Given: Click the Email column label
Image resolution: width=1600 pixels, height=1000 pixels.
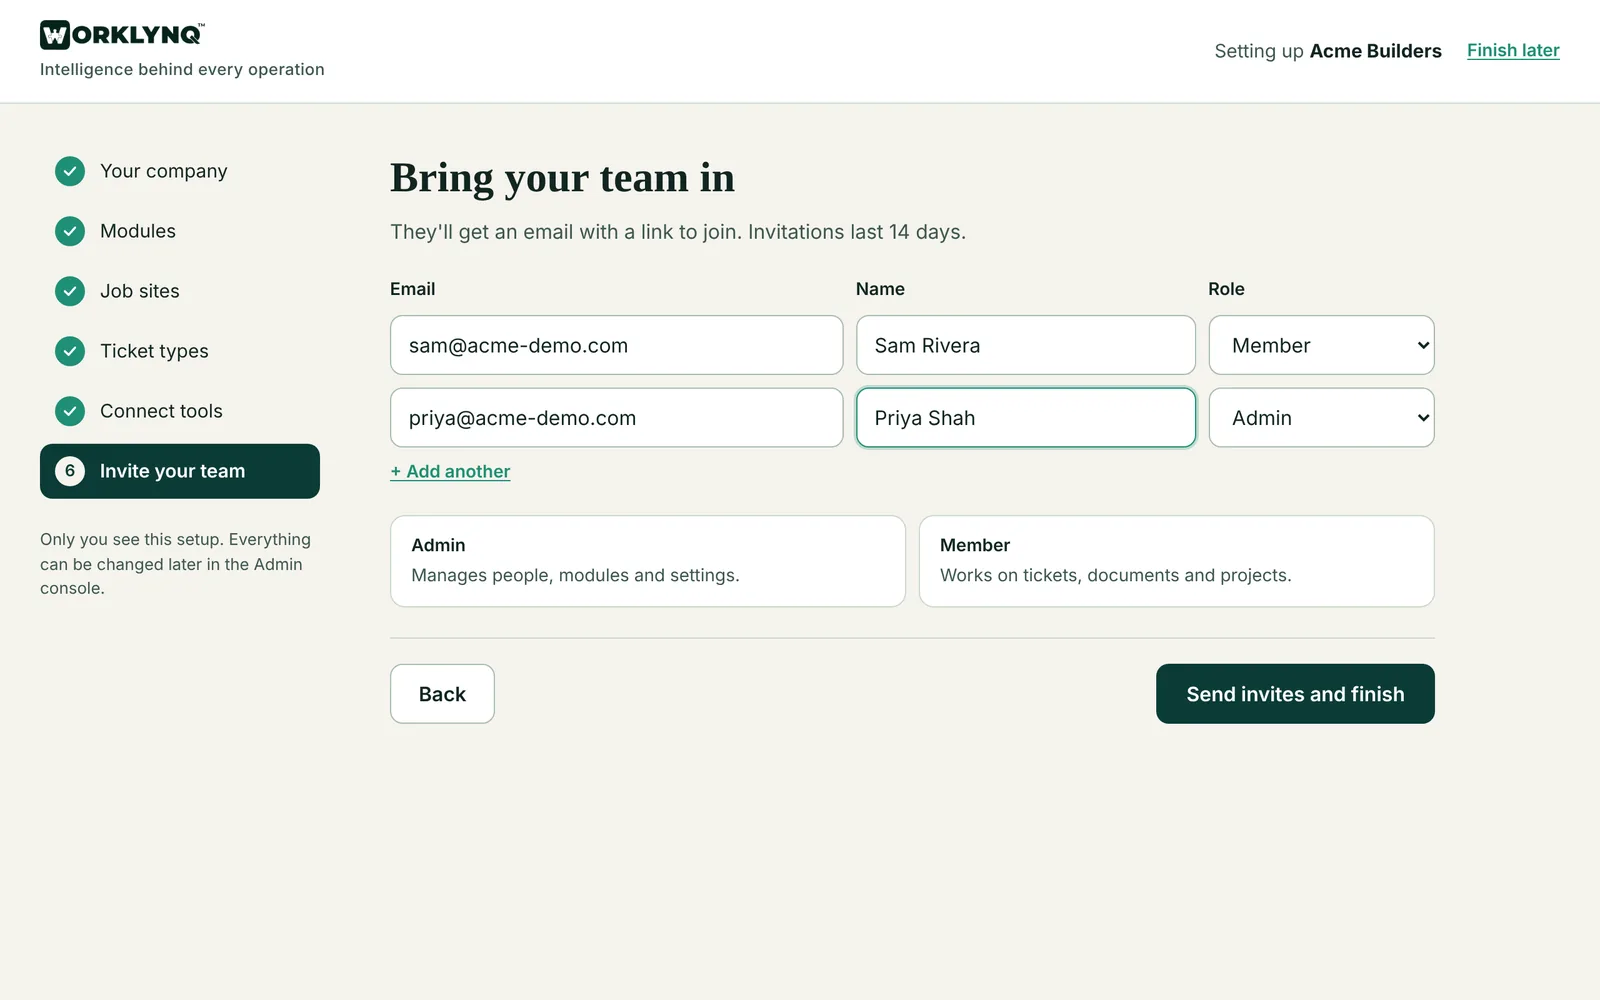Looking at the screenshot, I should [412, 289].
